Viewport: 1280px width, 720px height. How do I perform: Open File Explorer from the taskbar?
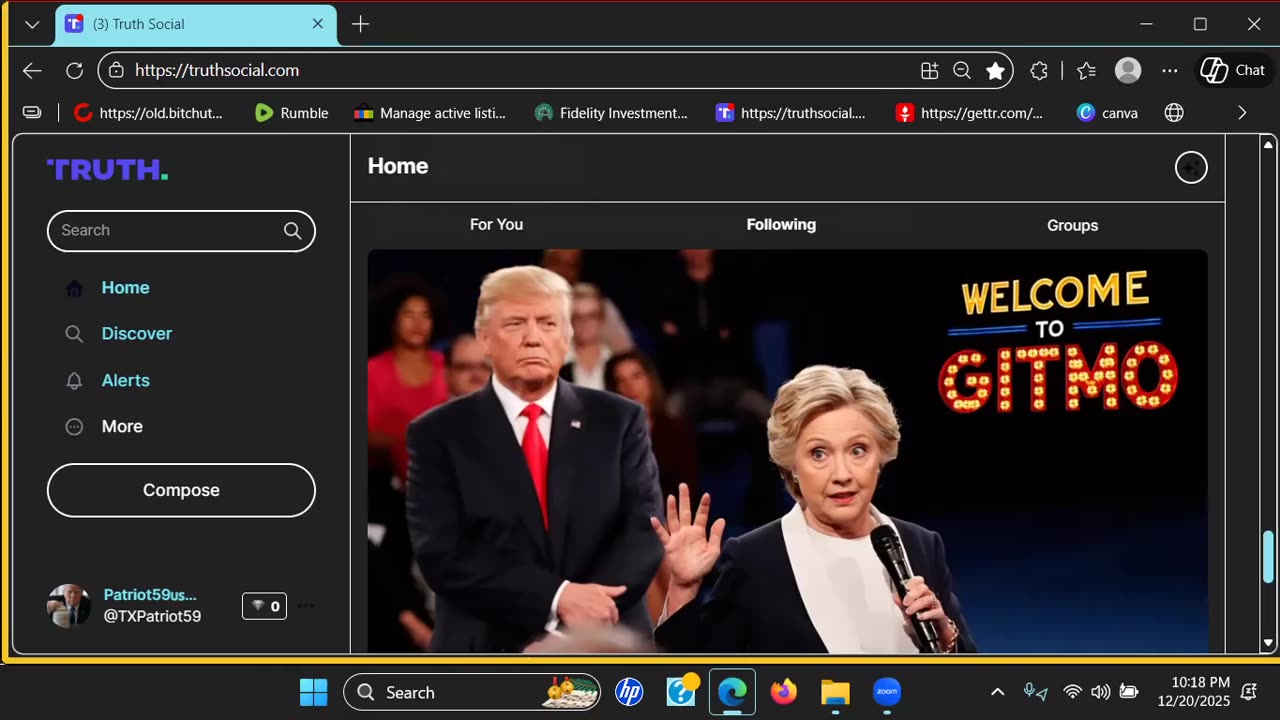(835, 692)
